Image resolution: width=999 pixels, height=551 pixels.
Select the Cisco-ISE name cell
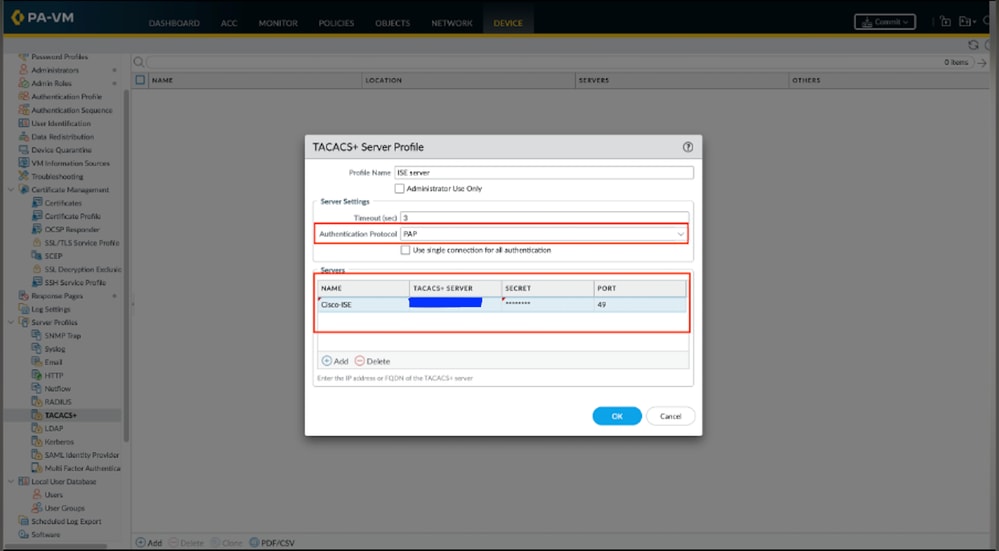pyautogui.click(x=364, y=304)
